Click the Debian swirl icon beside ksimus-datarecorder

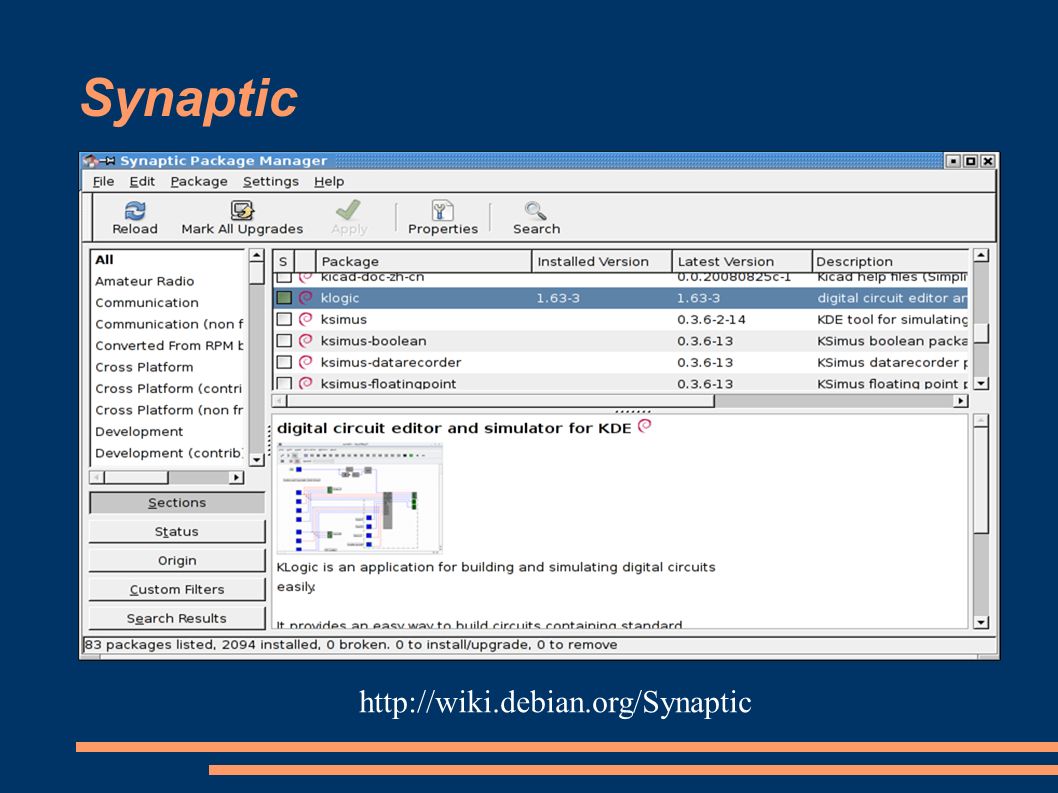(306, 362)
